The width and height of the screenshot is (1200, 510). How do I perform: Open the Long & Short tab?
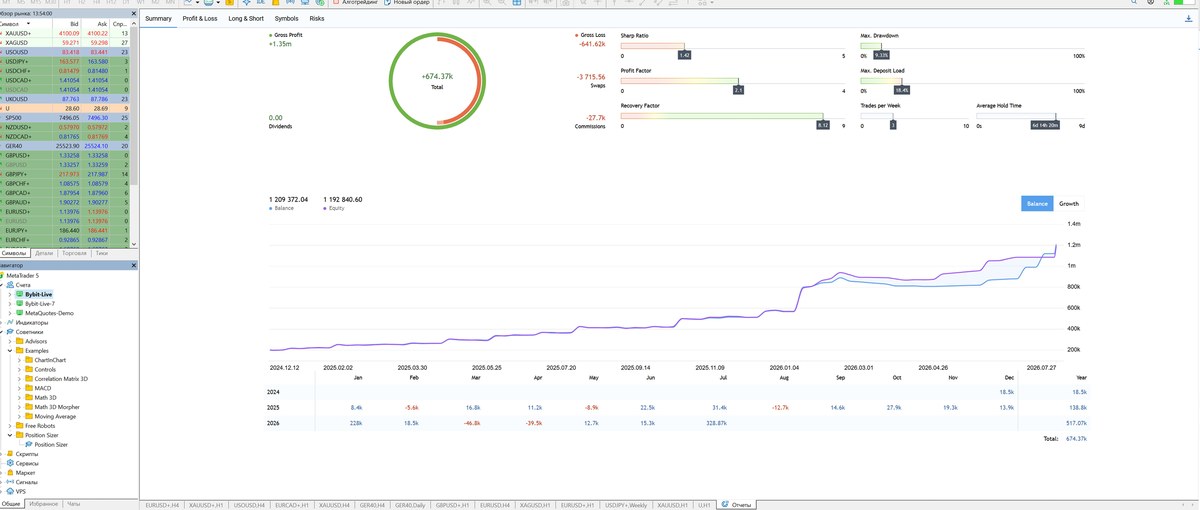coord(246,18)
